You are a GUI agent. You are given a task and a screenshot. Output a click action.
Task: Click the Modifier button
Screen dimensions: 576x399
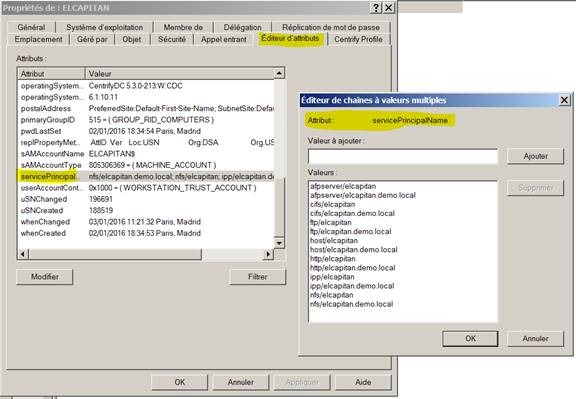[44, 277]
